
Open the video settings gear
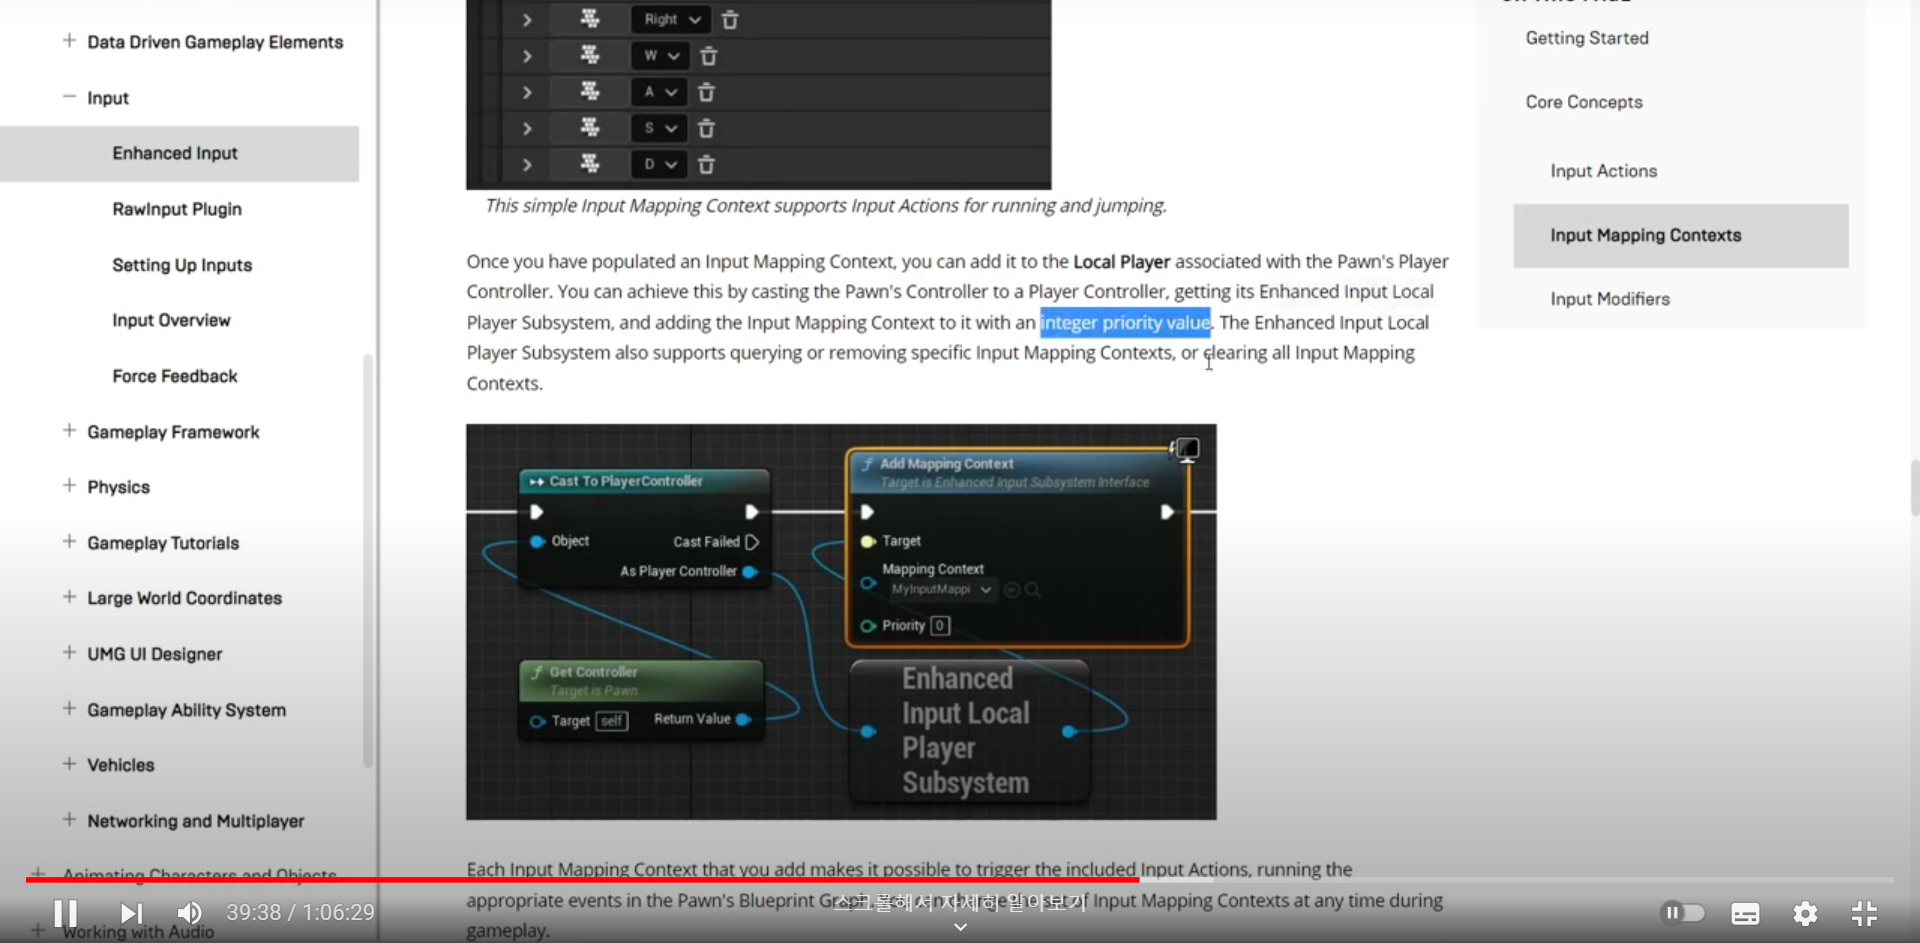click(1805, 914)
